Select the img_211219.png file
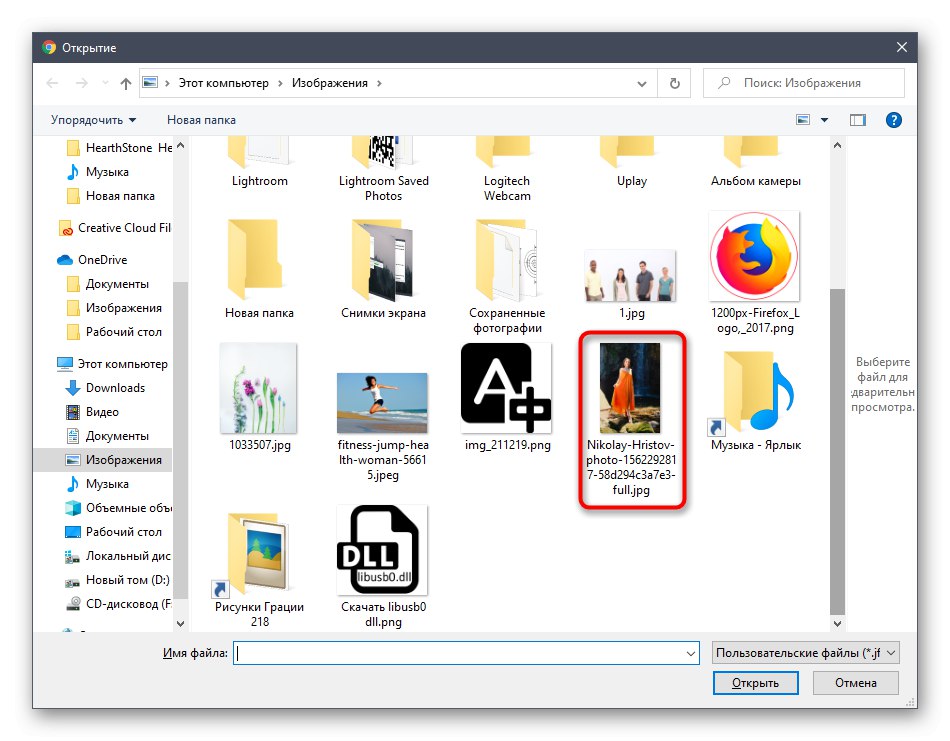This screenshot has width=950, height=741. (x=507, y=397)
